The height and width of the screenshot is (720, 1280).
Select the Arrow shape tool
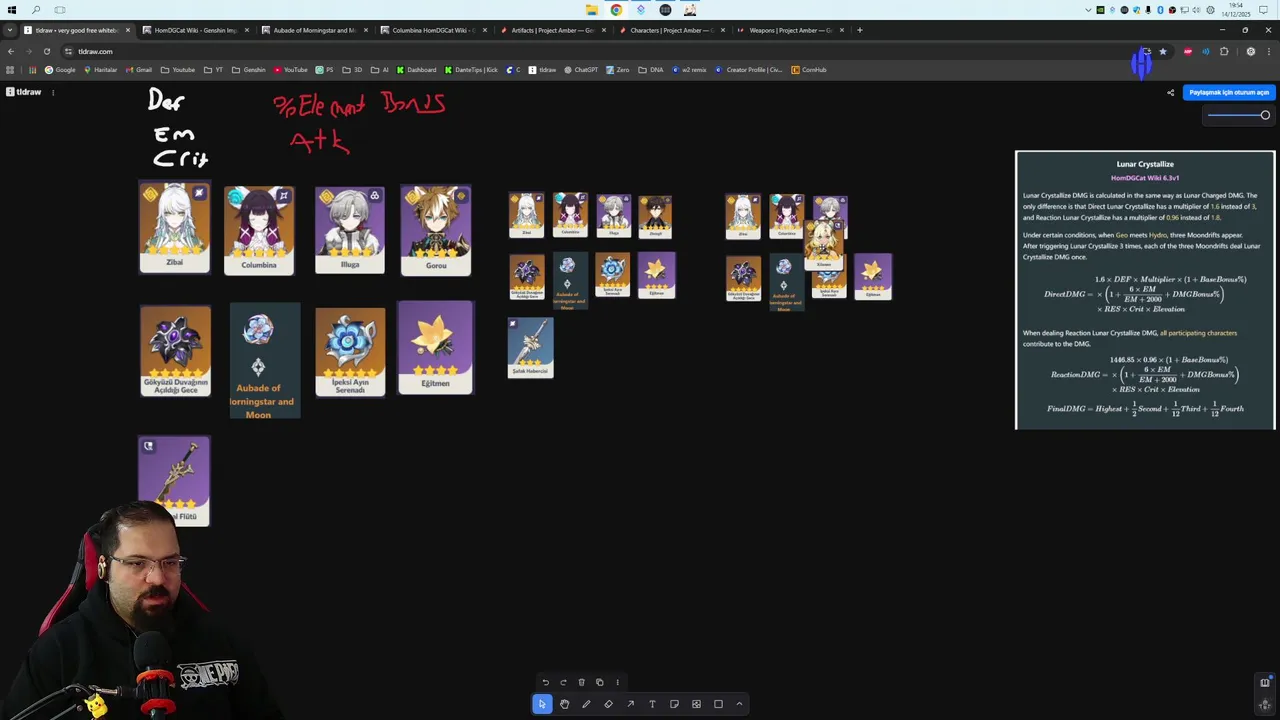[630, 704]
